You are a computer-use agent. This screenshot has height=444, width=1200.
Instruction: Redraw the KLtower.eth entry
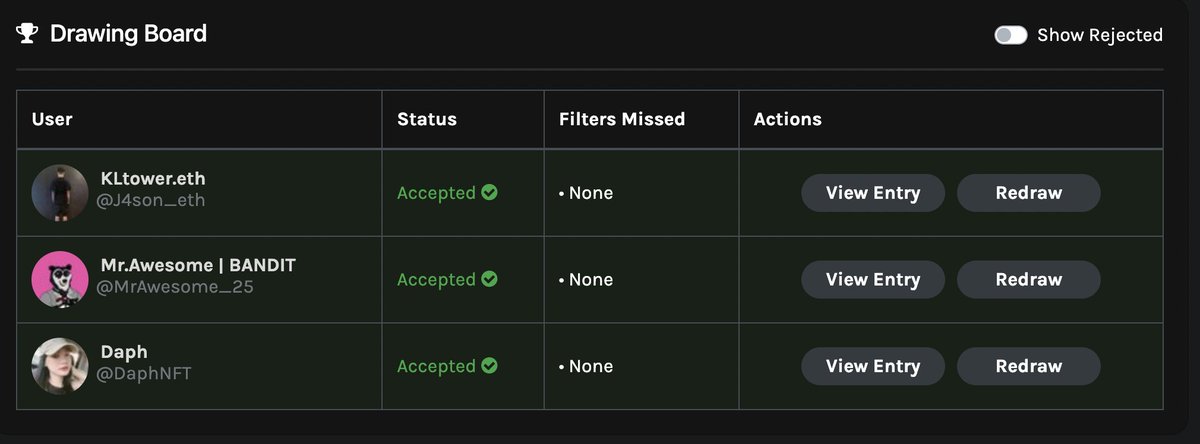point(1028,193)
